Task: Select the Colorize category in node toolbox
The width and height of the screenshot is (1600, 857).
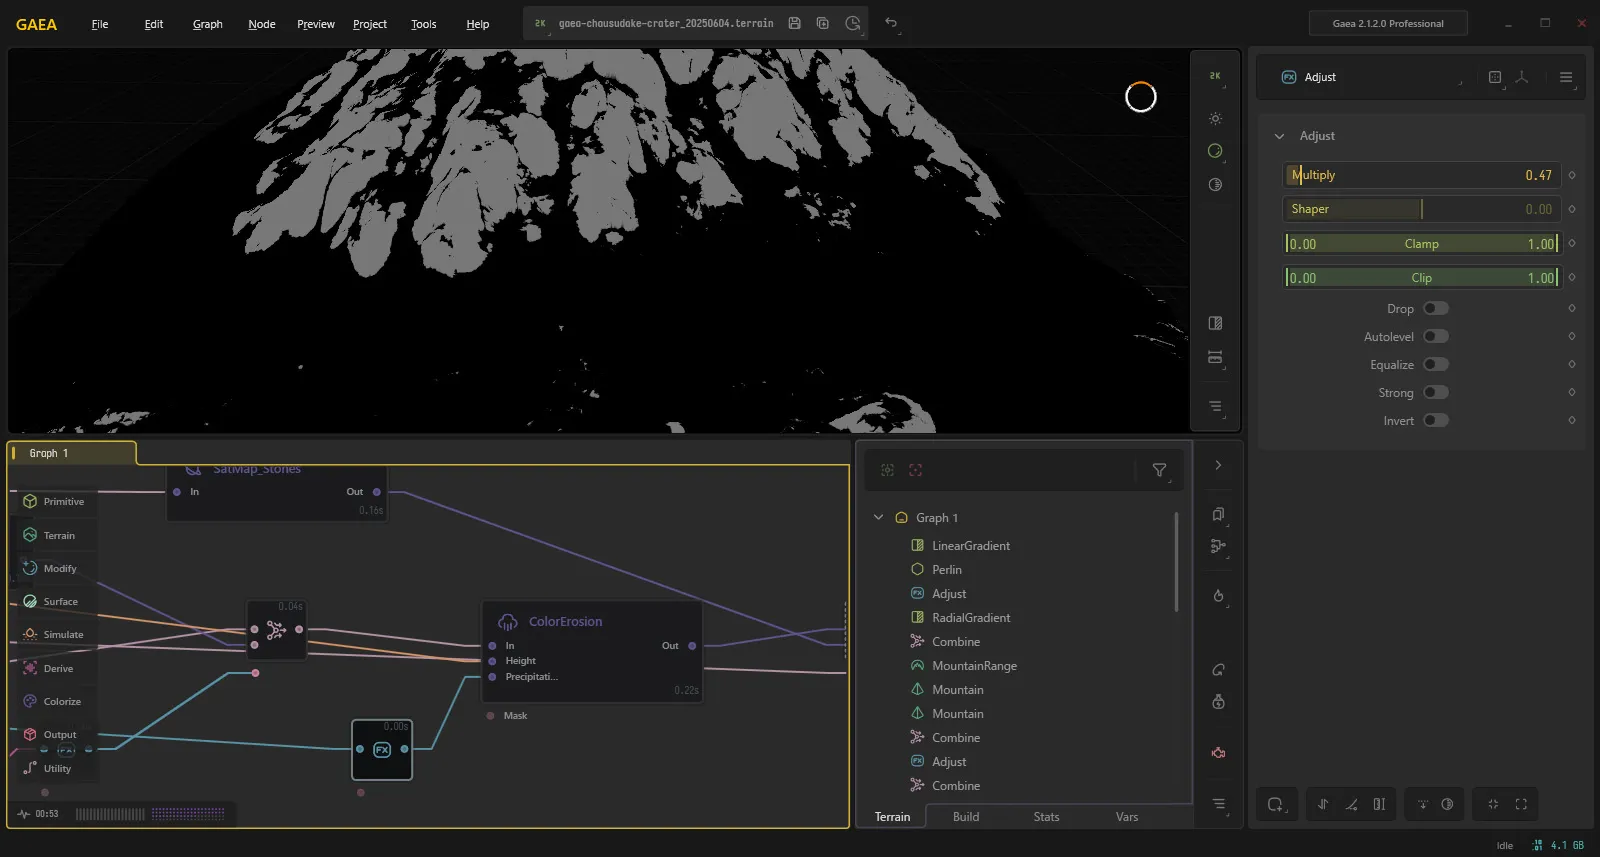Action: tap(54, 701)
